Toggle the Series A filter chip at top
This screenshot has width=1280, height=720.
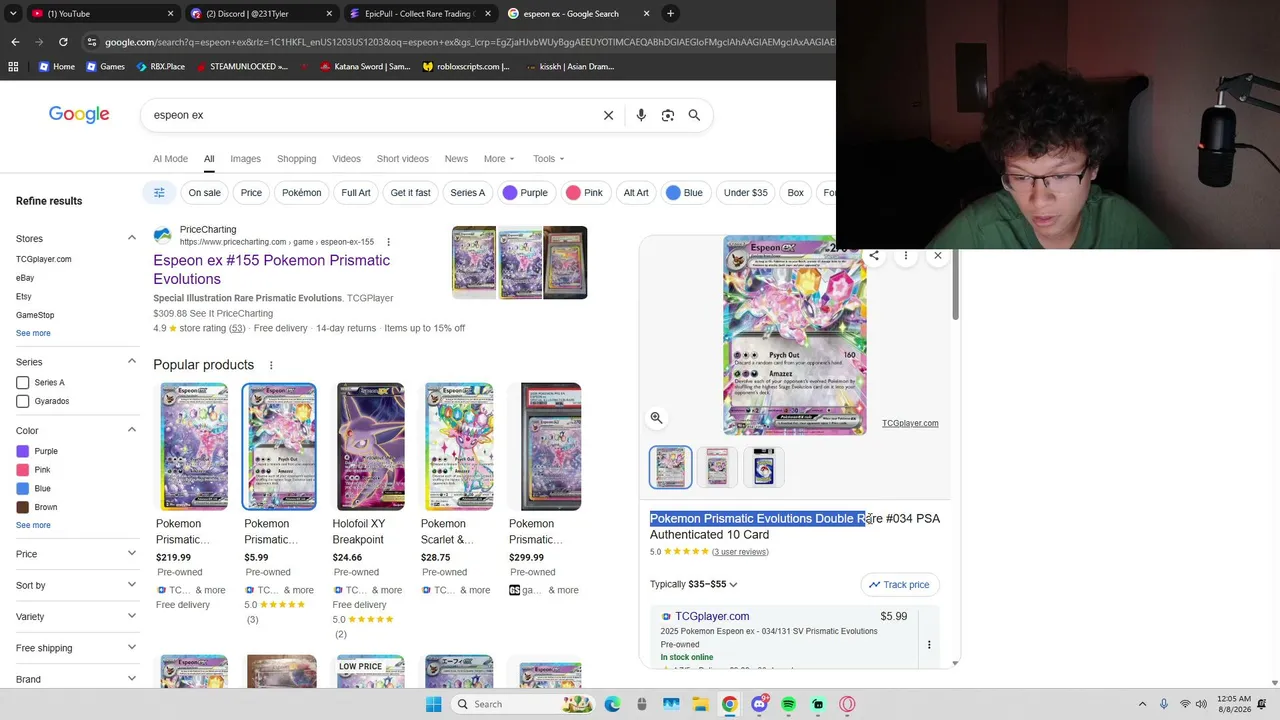(x=468, y=193)
